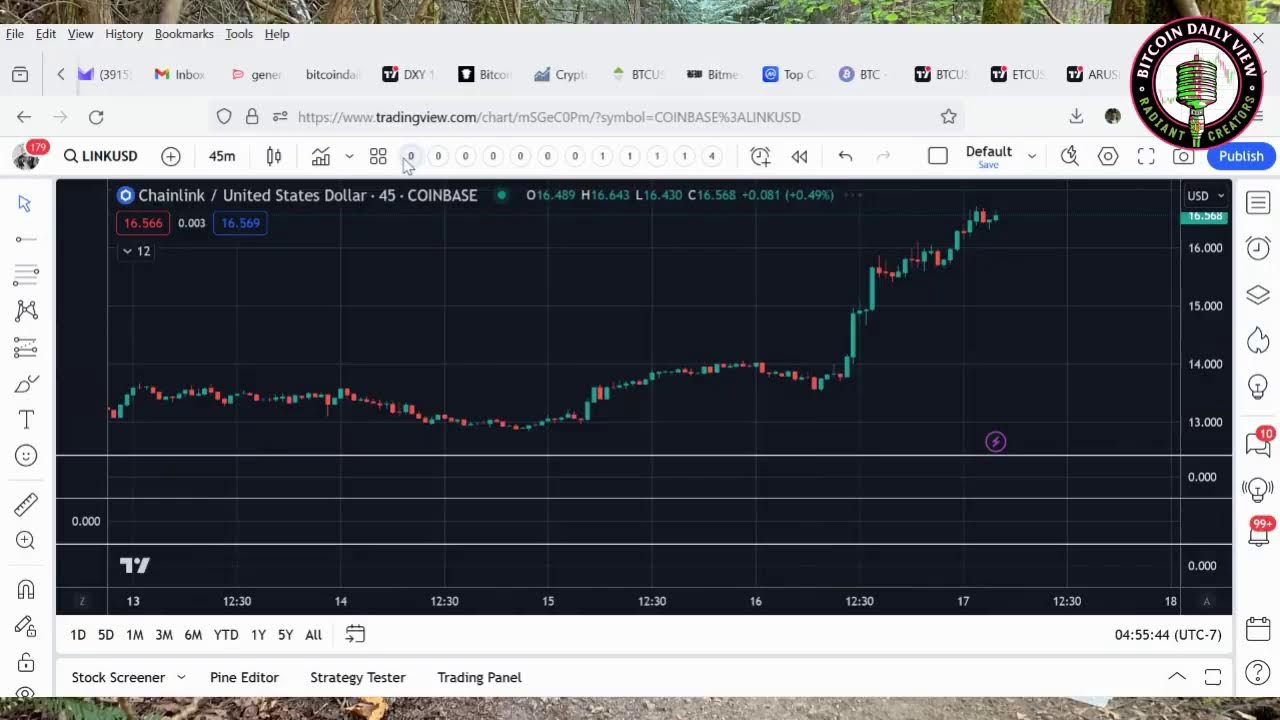Expand the Default layout dropdown arrow
The height and width of the screenshot is (720, 1280).
tap(1032, 156)
